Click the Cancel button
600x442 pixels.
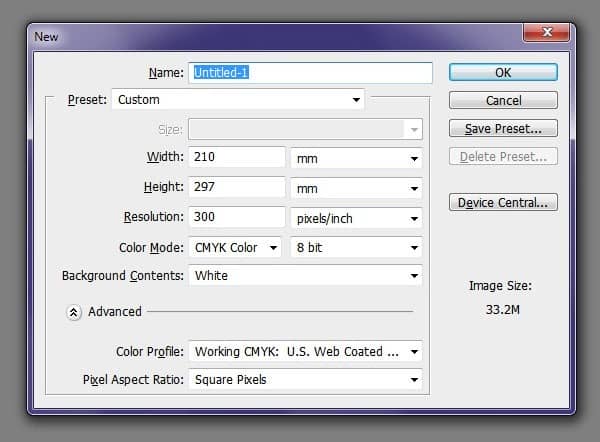coord(503,100)
